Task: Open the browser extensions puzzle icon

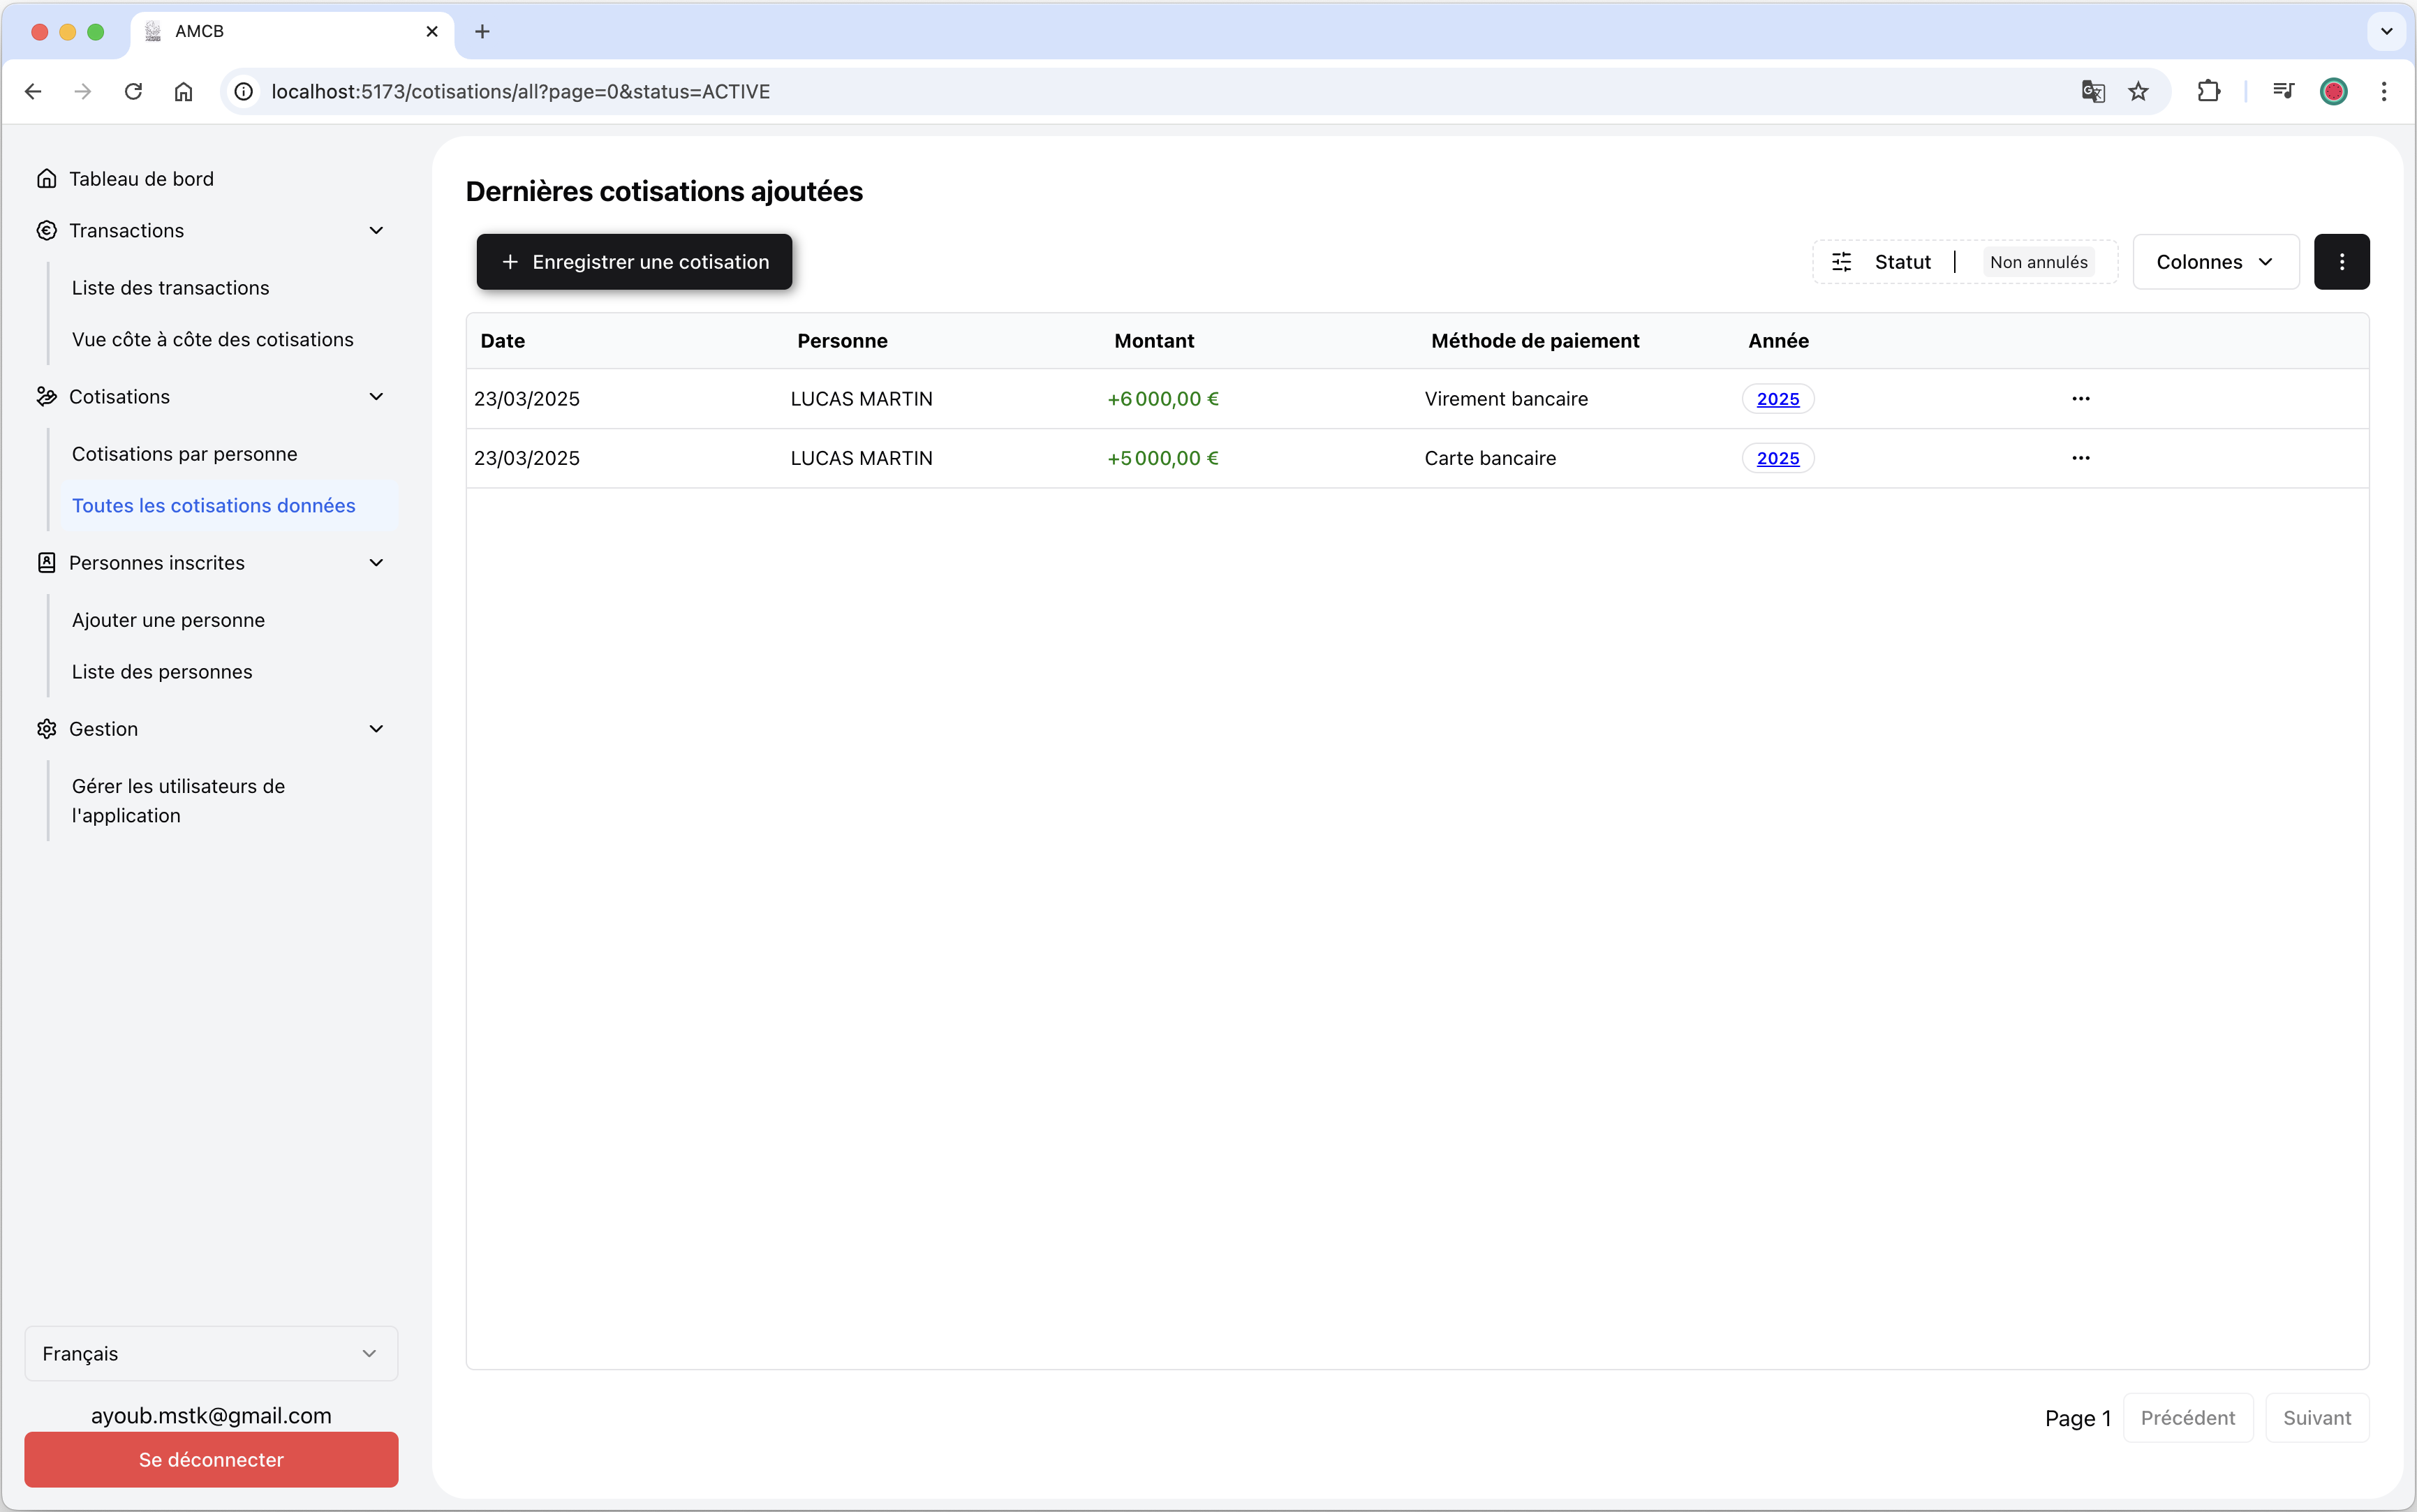Action: coord(2208,92)
